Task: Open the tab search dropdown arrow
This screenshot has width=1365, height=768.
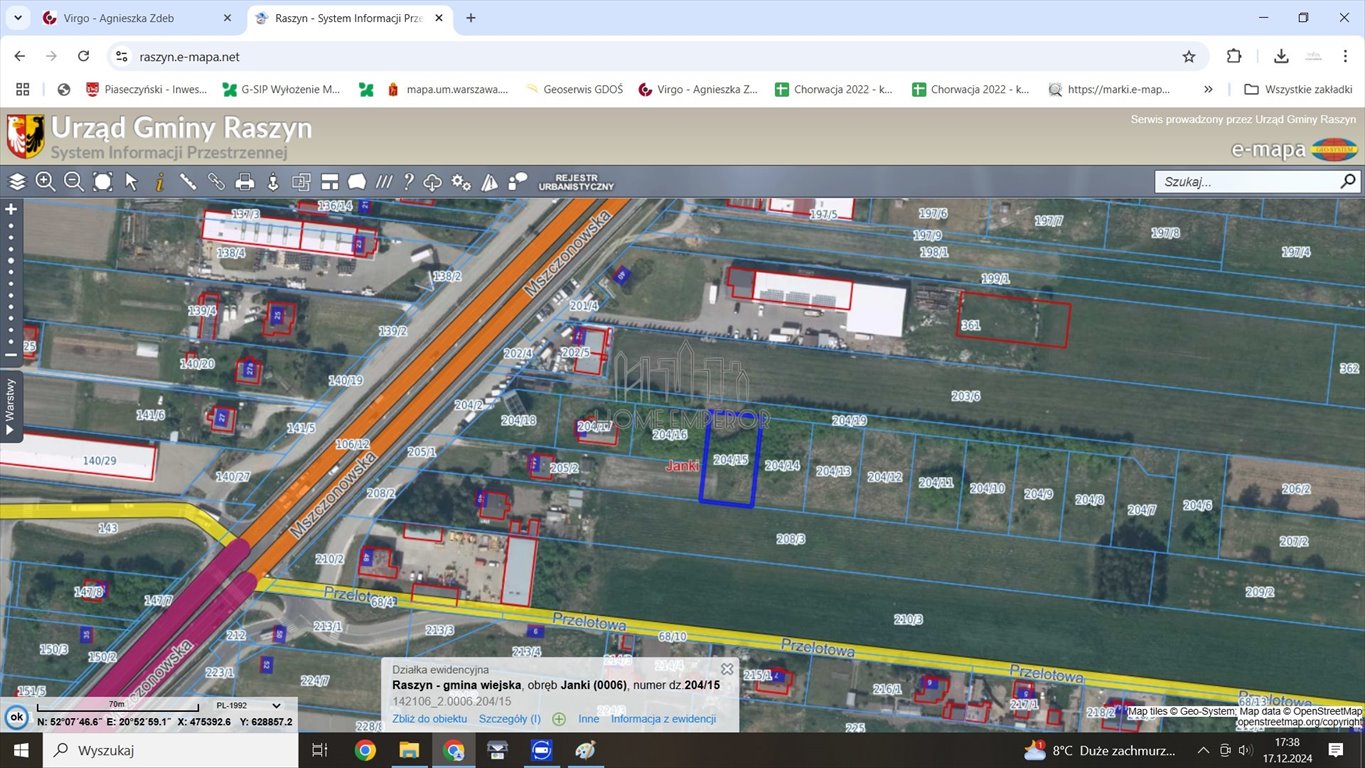Action: pos(17,18)
